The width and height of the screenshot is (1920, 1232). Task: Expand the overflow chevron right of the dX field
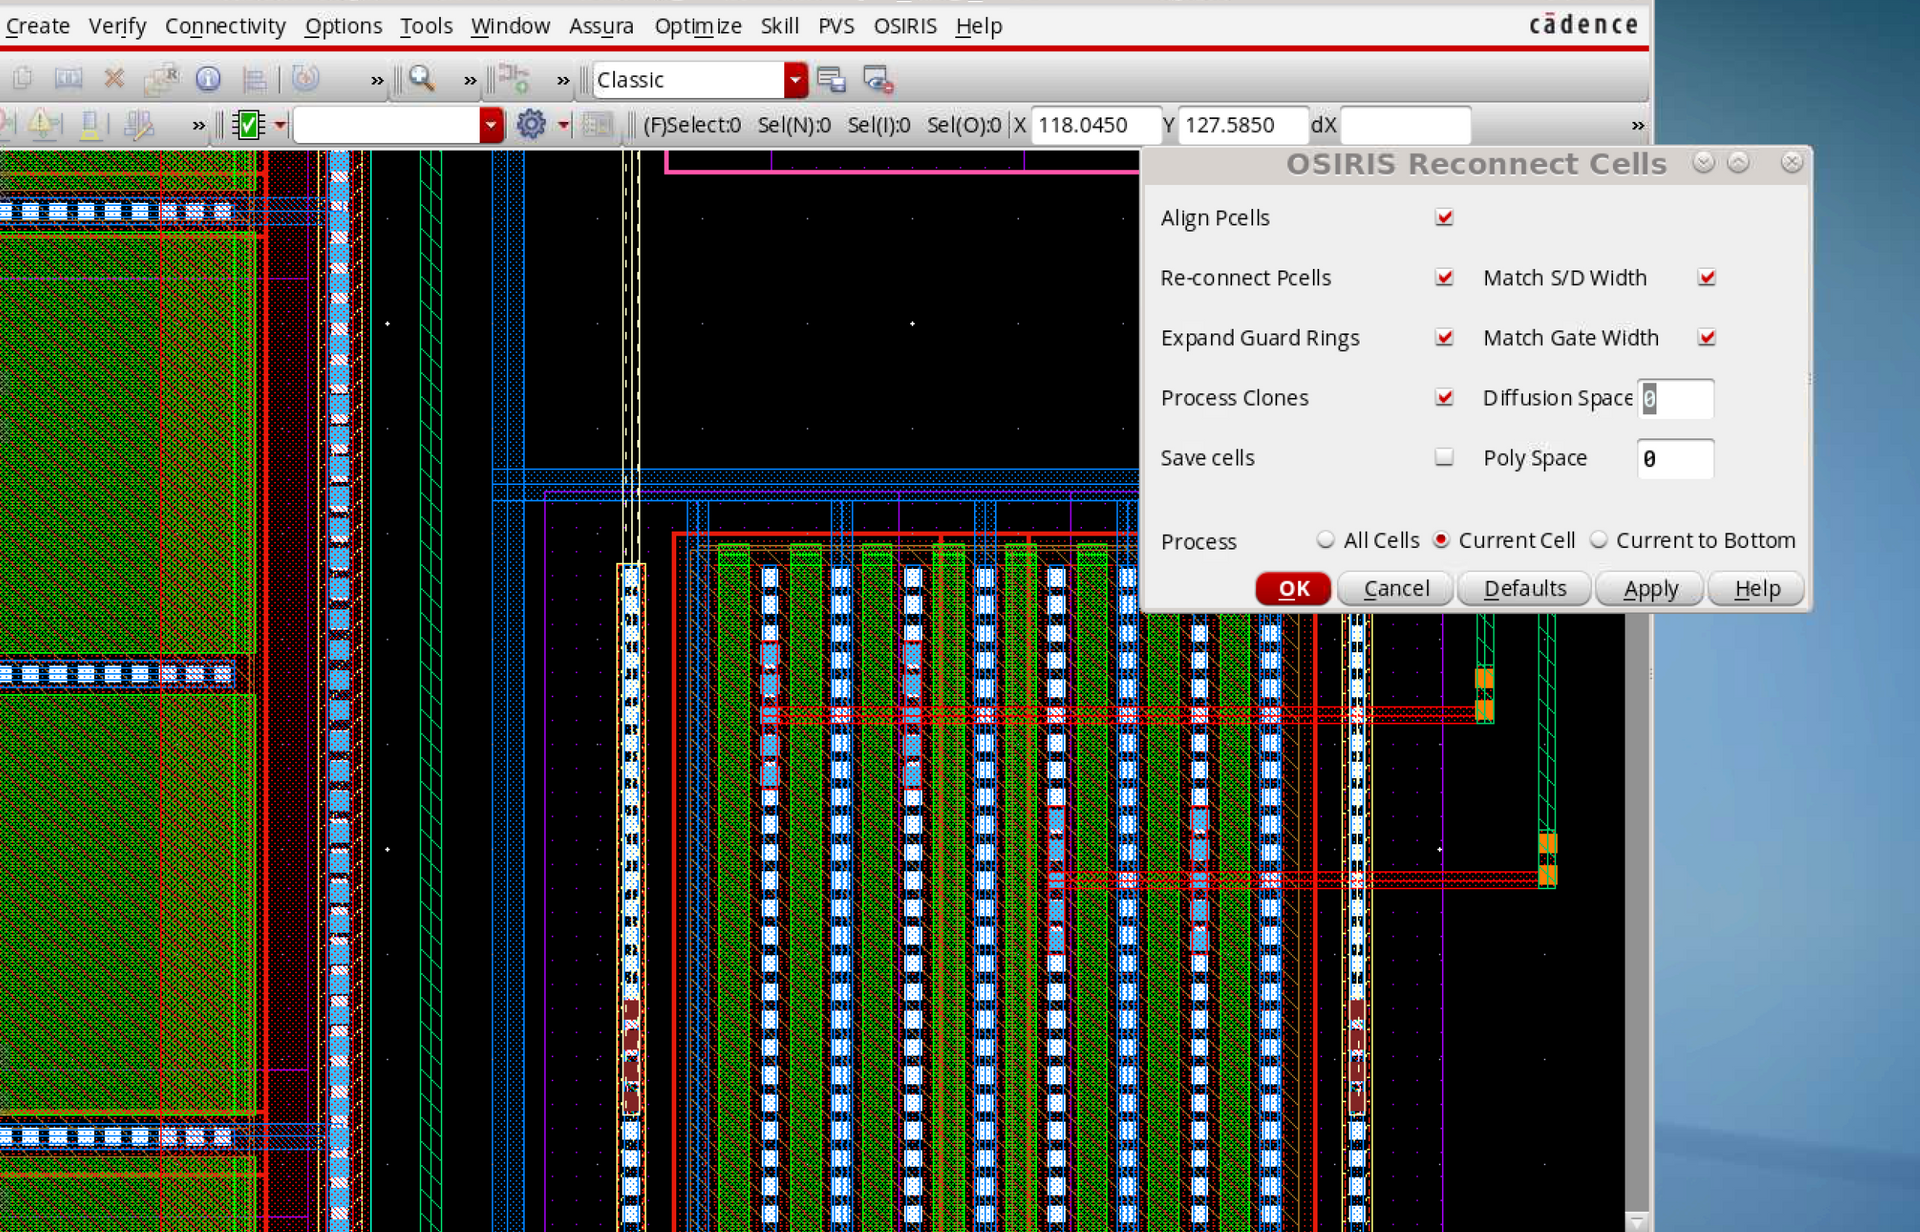click(x=1637, y=125)
